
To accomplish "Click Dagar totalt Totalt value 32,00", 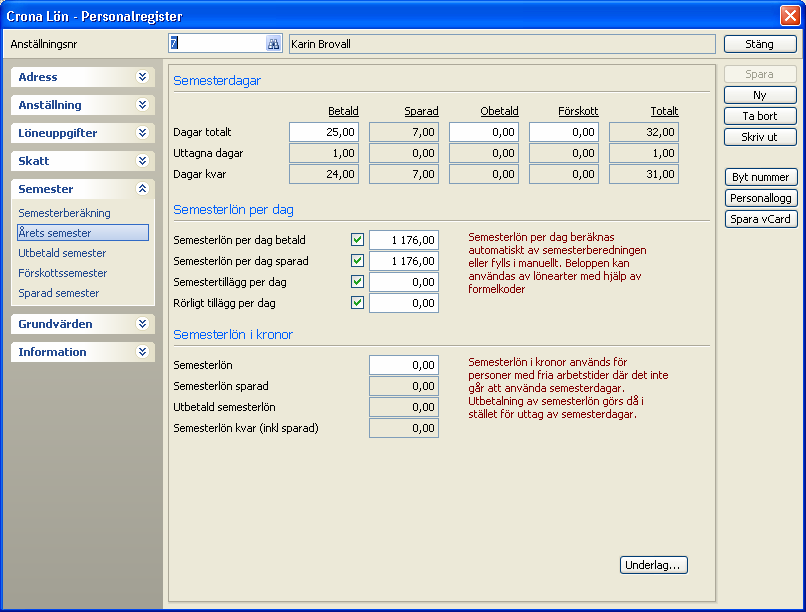I will pos(644,132).
